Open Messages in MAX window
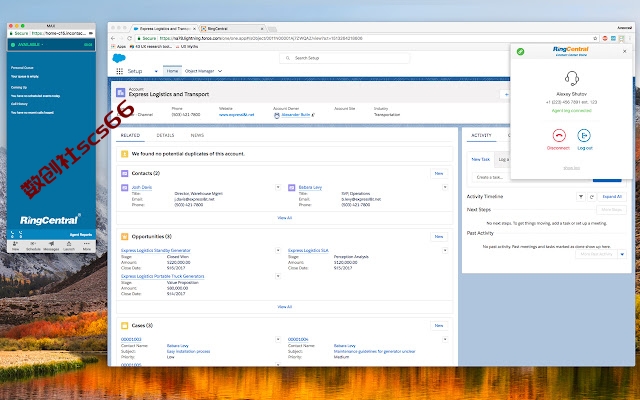 tap(51, 246)
